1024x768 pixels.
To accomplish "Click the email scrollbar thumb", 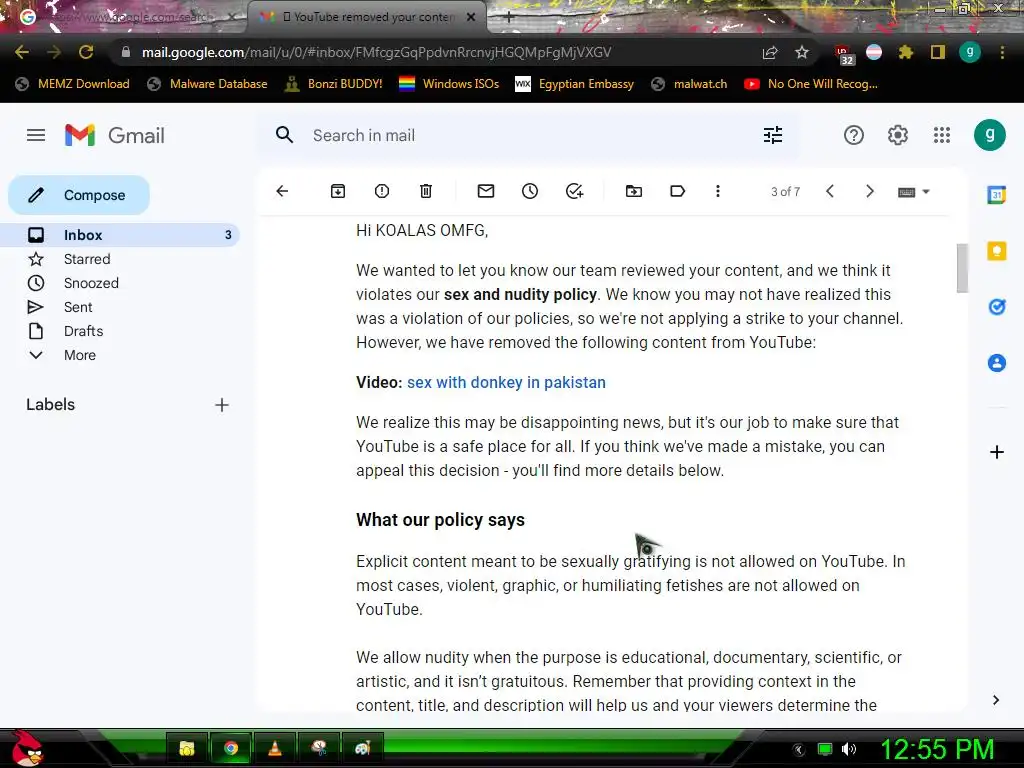I will tap(962, 268).
